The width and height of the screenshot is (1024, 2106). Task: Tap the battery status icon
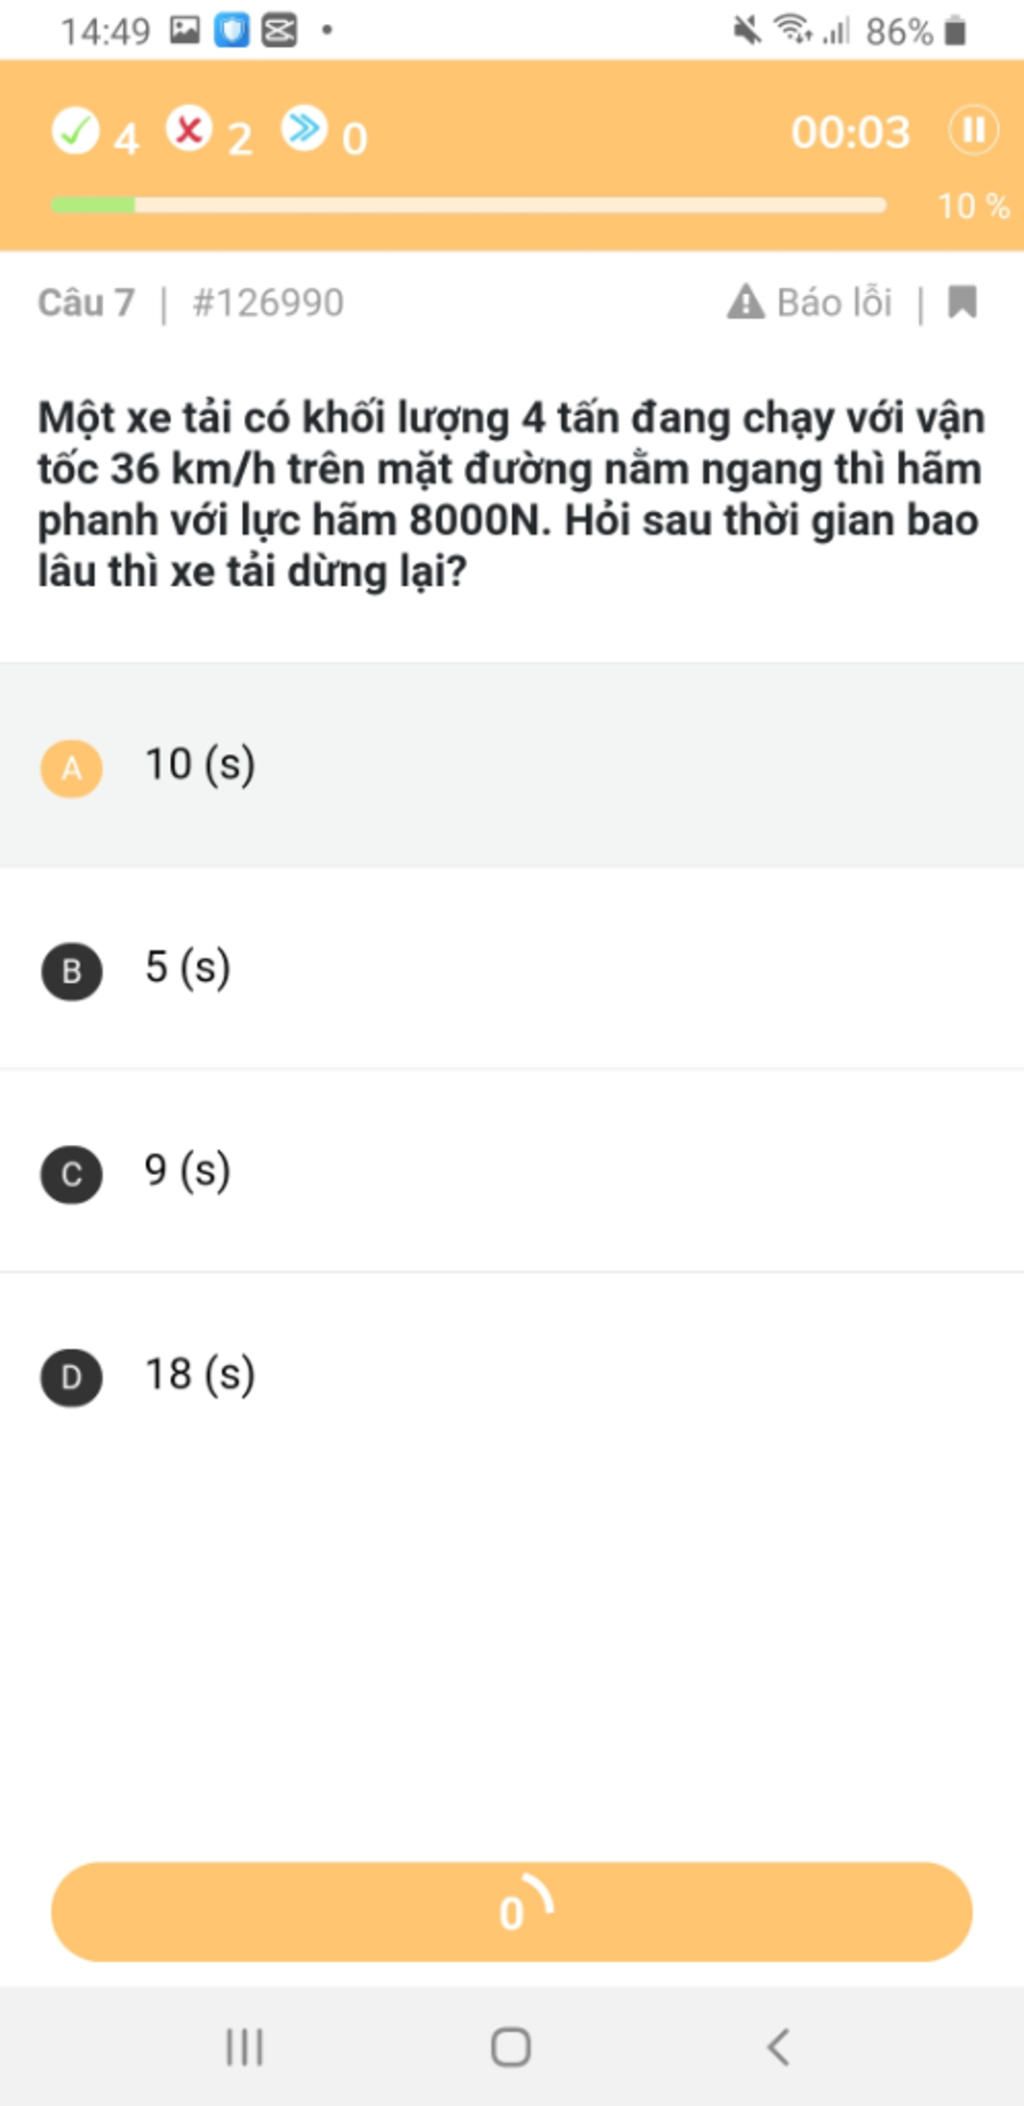point(955,32)
